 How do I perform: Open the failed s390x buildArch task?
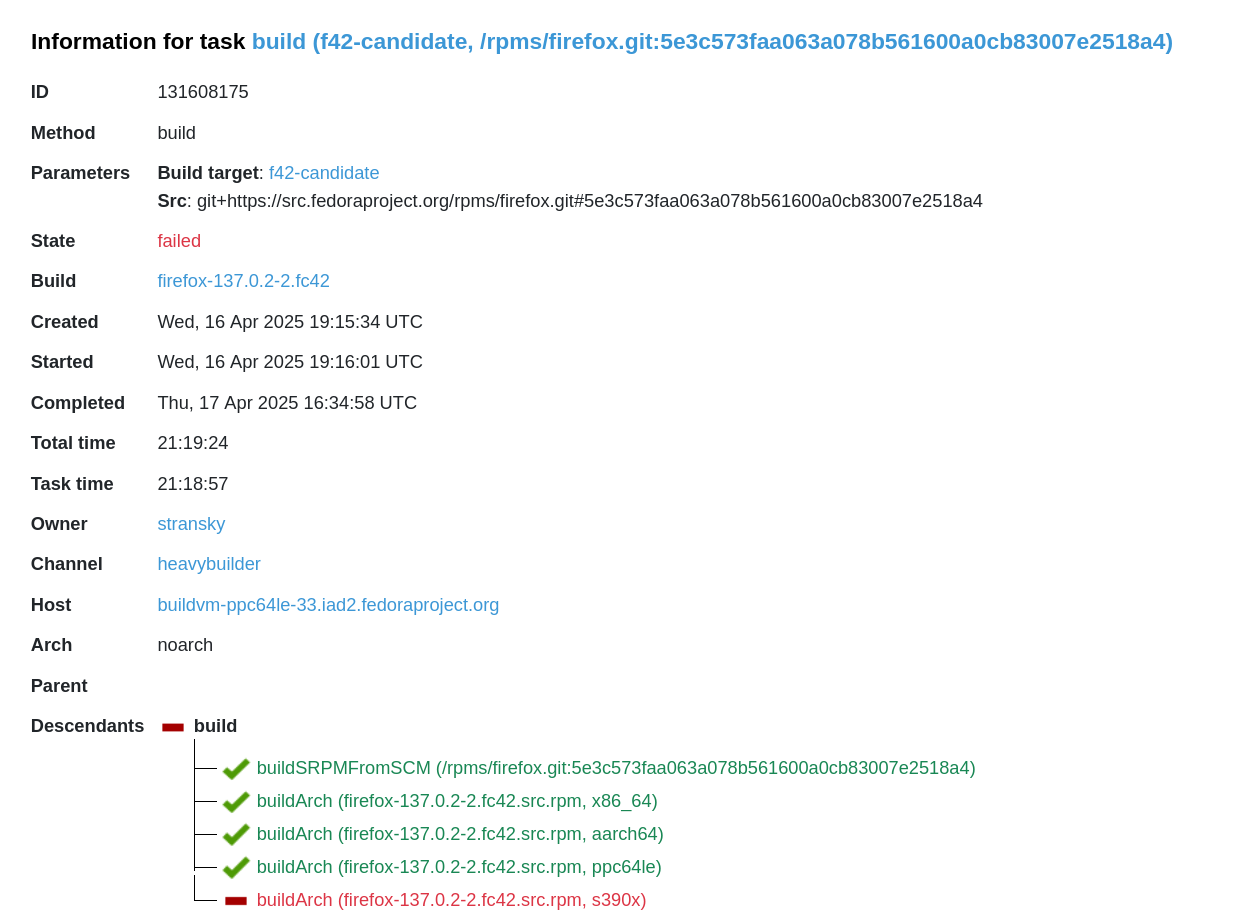click(452, 900)
